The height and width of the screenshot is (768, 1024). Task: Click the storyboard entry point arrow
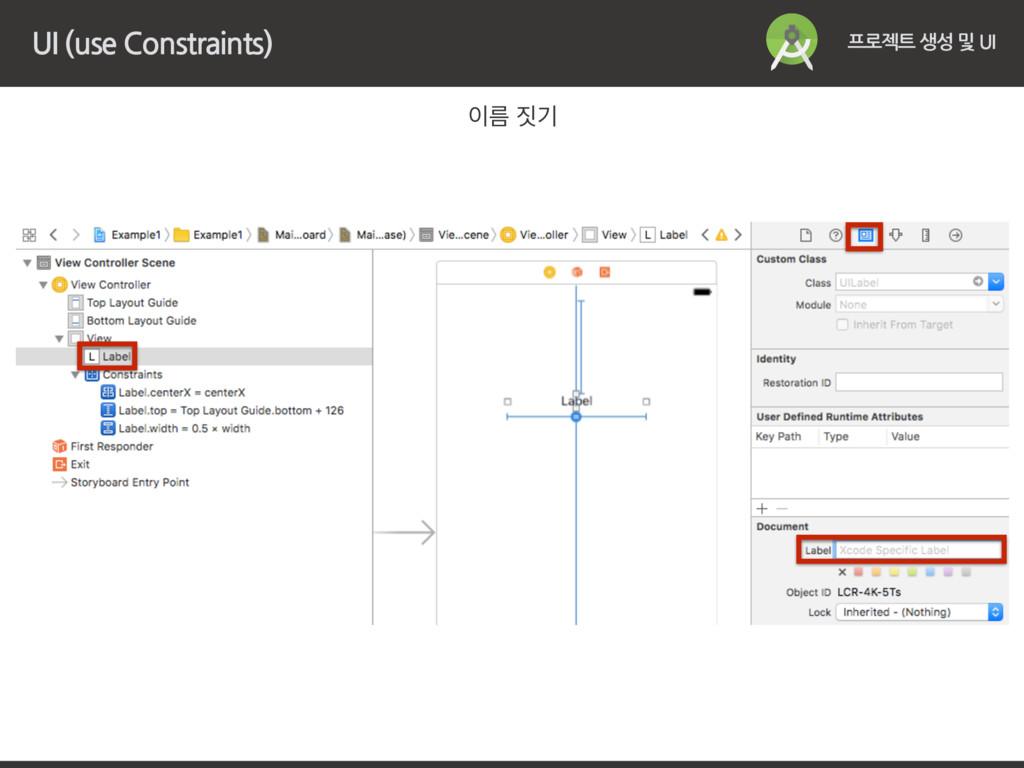coord(404,532)
